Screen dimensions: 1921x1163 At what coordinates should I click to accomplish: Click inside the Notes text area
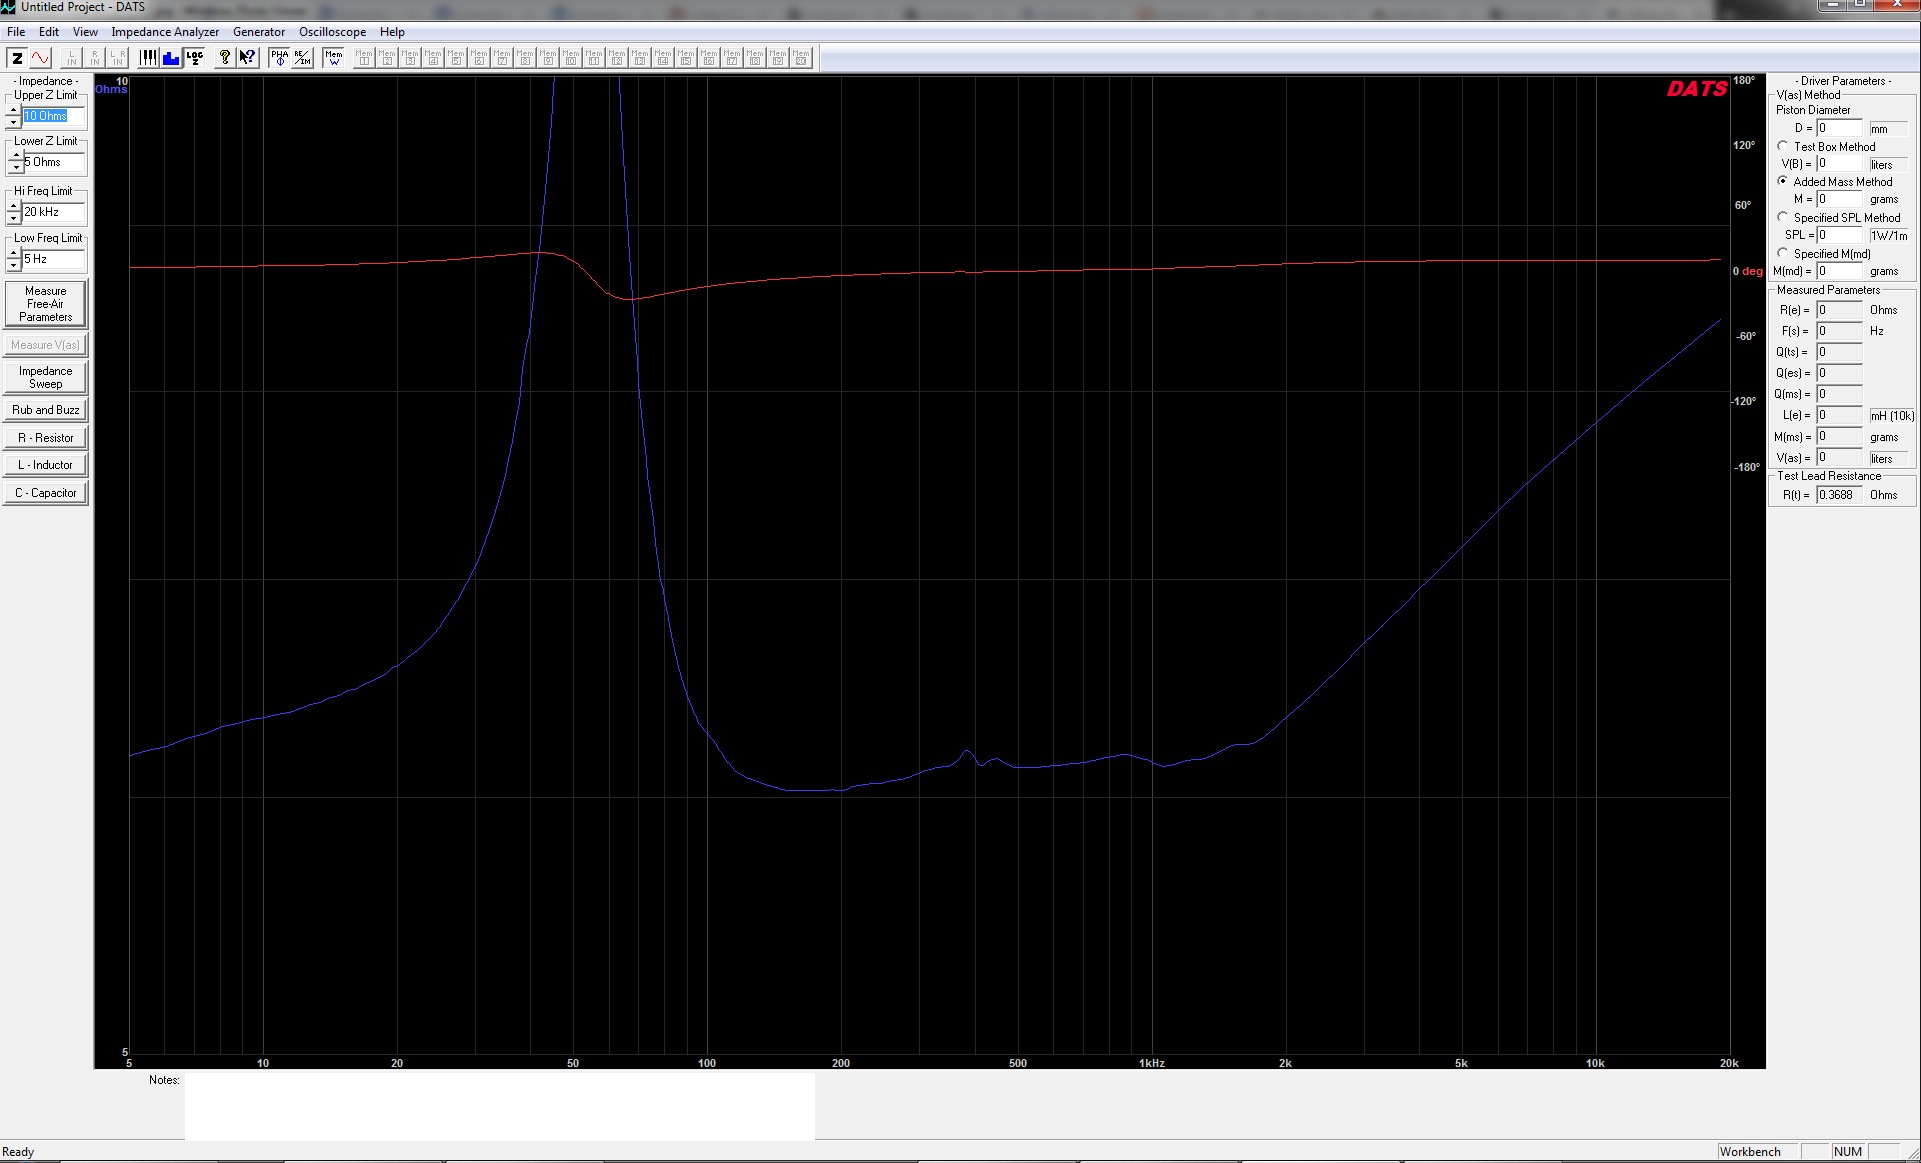(x=499, y=1106)
